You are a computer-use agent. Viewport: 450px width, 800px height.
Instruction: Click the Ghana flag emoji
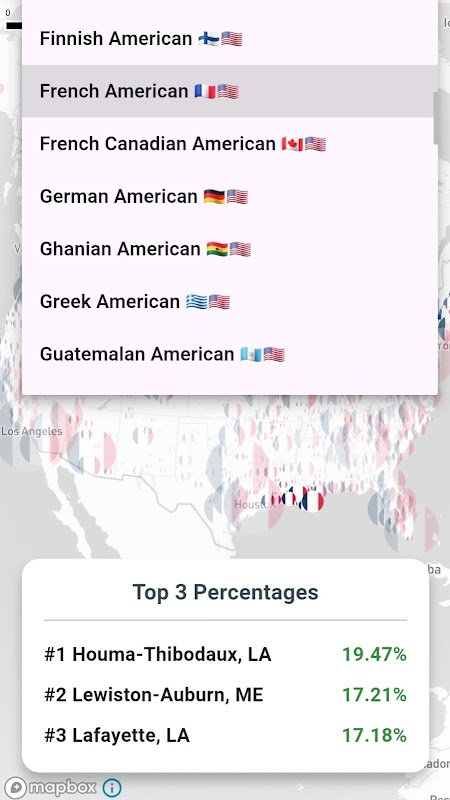(x=217, y=249)
